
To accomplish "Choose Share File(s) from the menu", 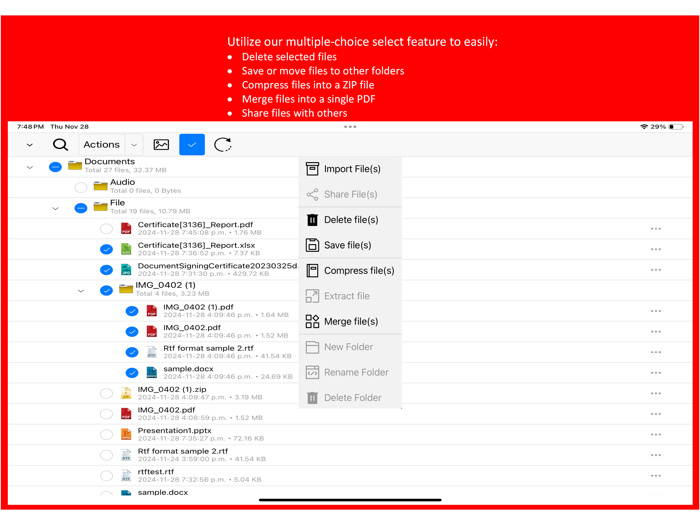I will pos(350,194).
